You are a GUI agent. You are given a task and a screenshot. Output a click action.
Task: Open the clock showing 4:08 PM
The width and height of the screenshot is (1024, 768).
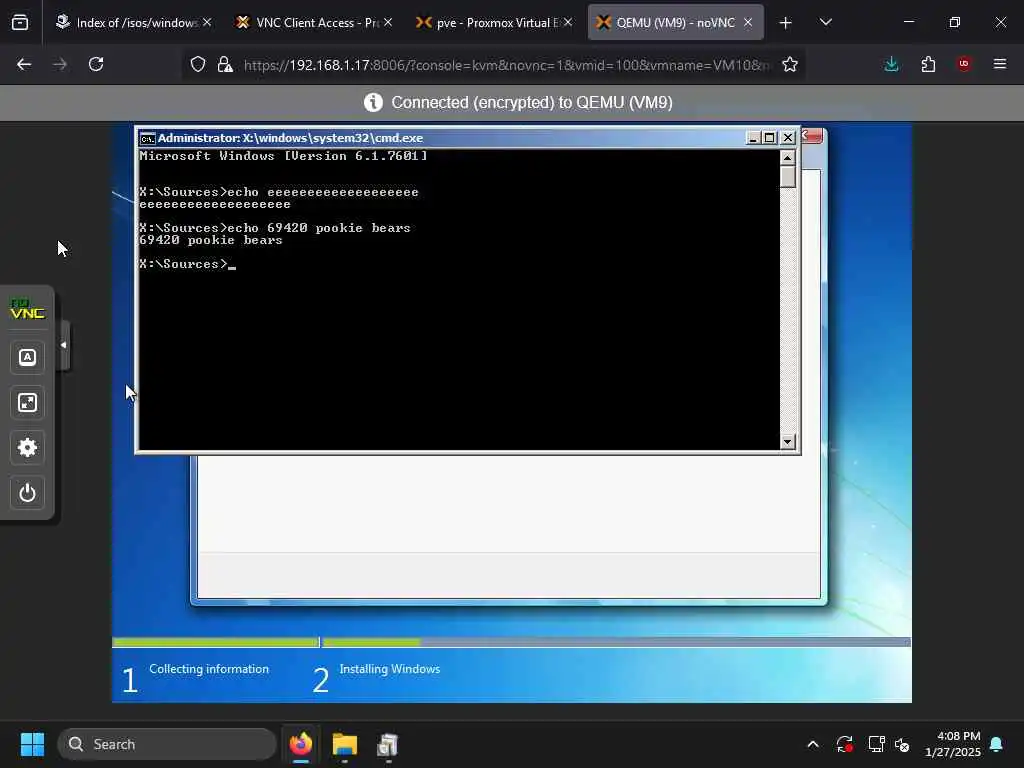[953, 744]
